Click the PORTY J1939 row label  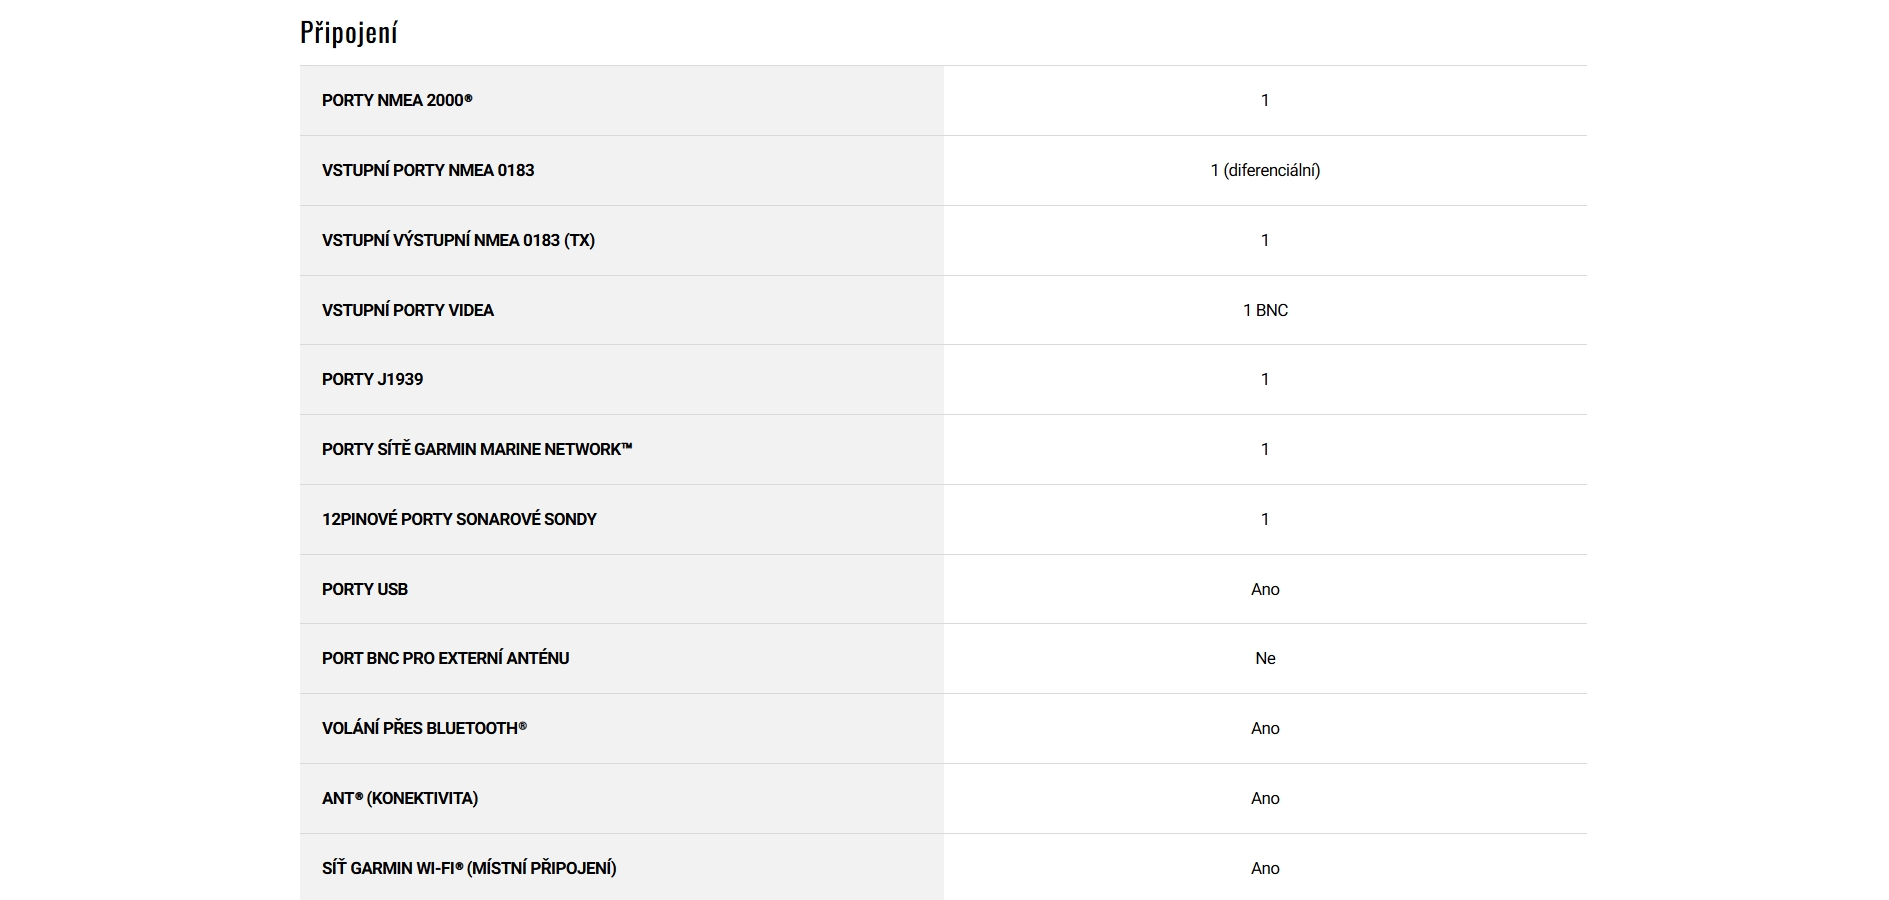point(372,379)
